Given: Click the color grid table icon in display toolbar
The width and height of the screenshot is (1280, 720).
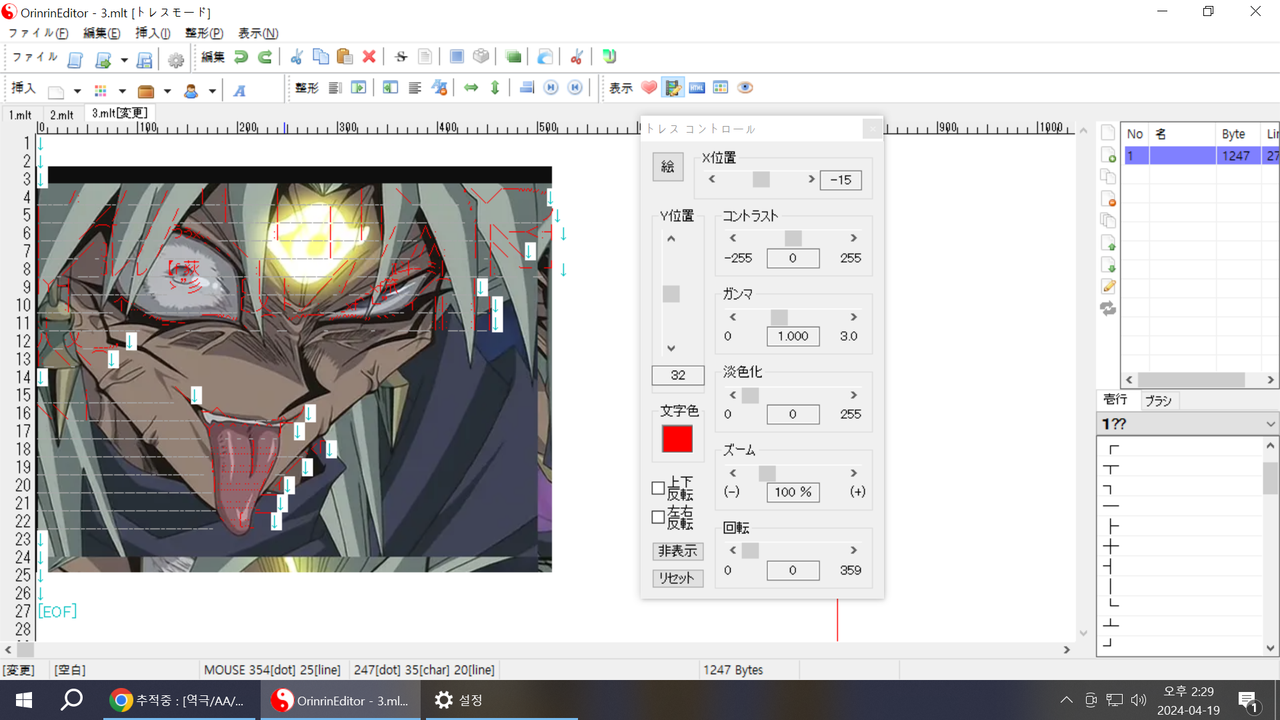Looking at the screenshot, I should pyautogui.click(x=721, y=88).
